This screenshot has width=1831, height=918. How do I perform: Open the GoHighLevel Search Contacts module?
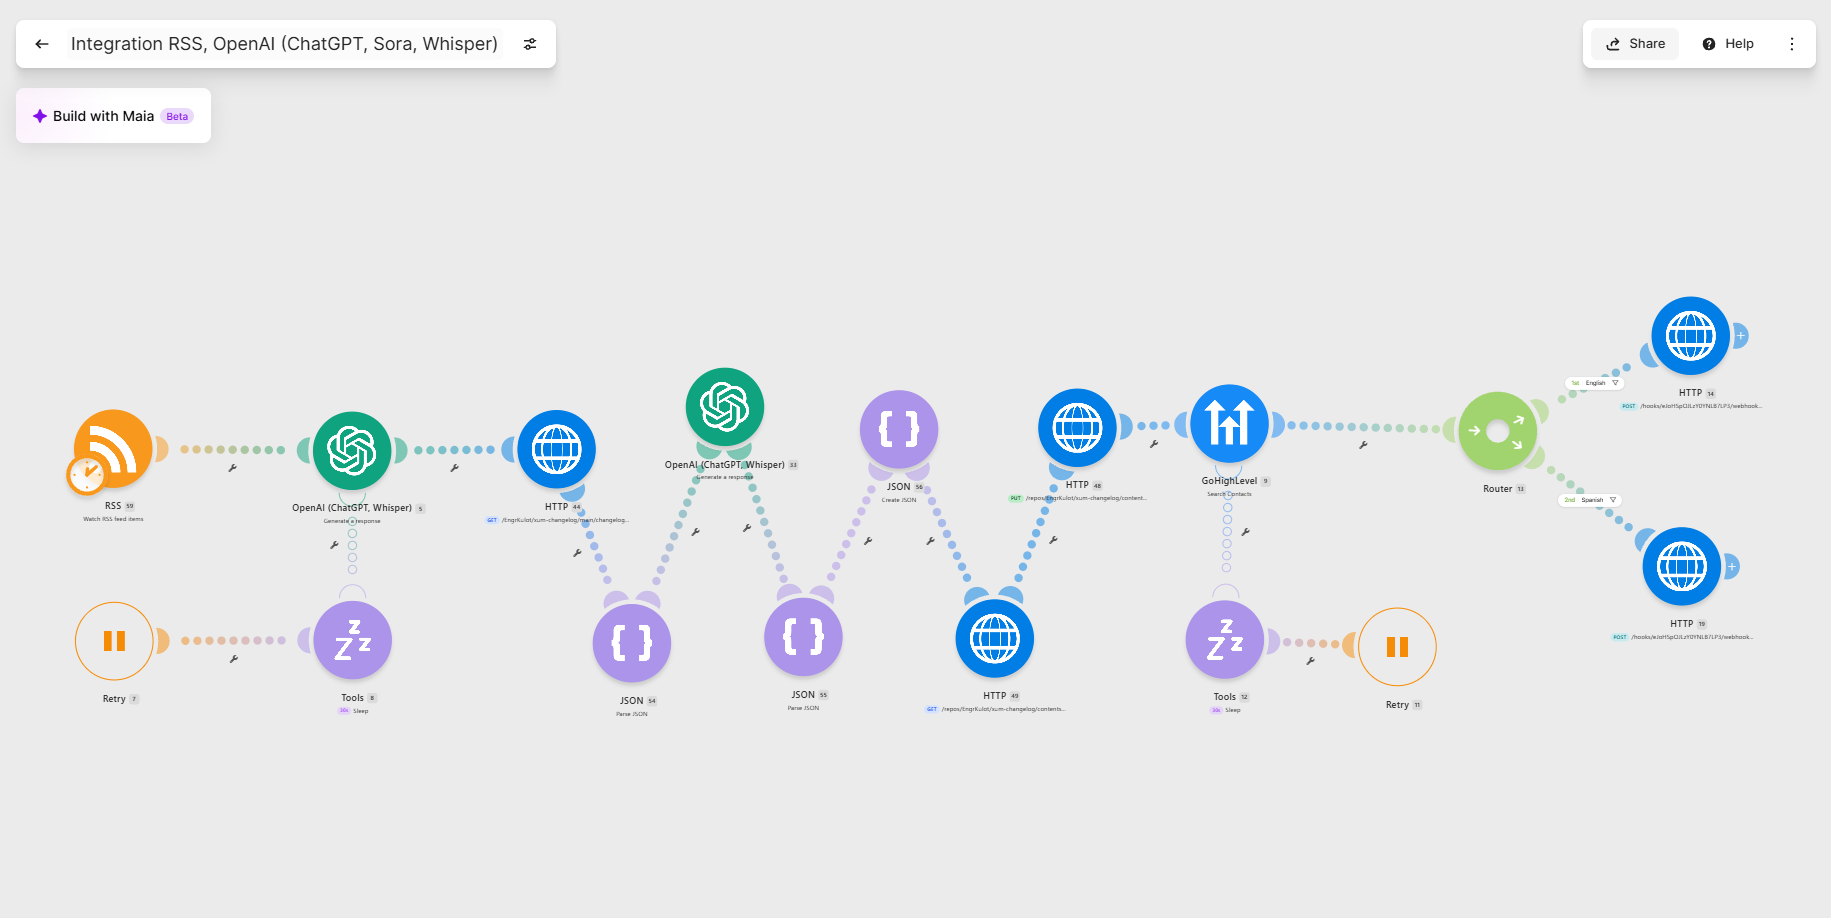click(x=1230, y=423)
